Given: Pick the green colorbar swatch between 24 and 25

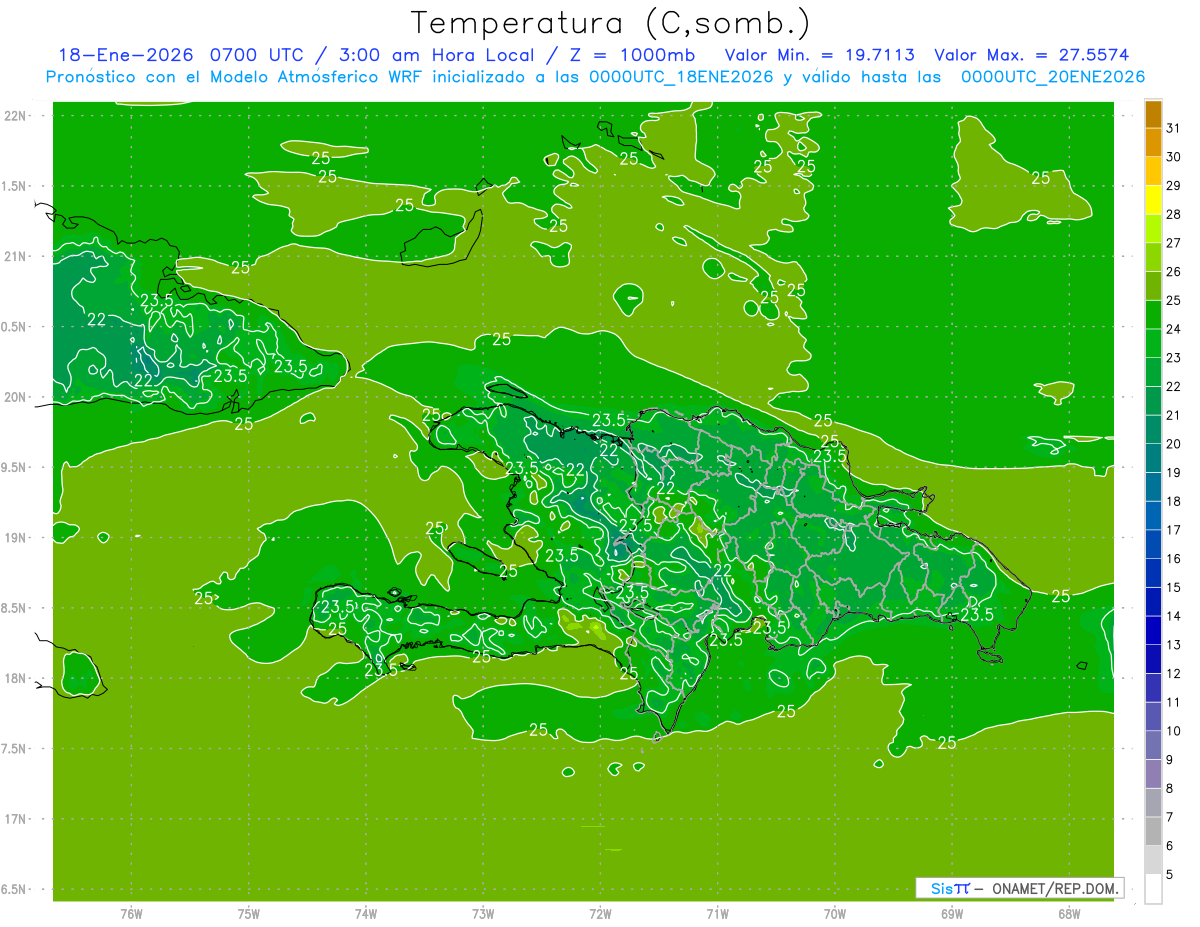Looking at the screenshot, I should pyautogui.click(x=1153, y=315).
